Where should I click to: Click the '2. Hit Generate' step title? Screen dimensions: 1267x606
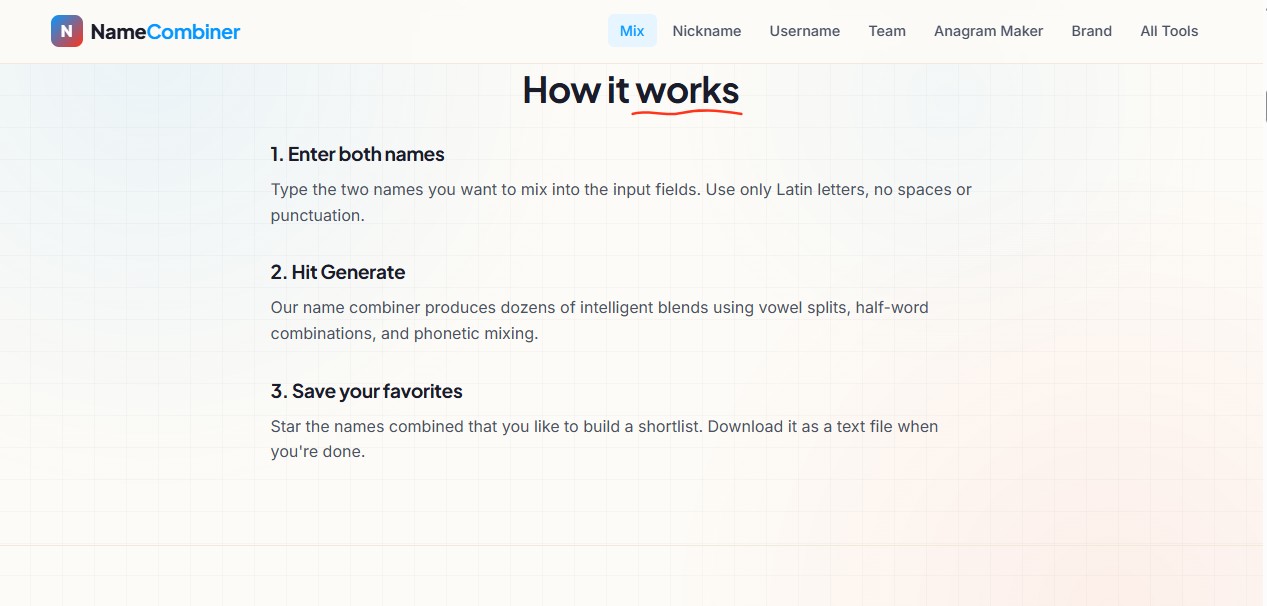pos(338,272)
